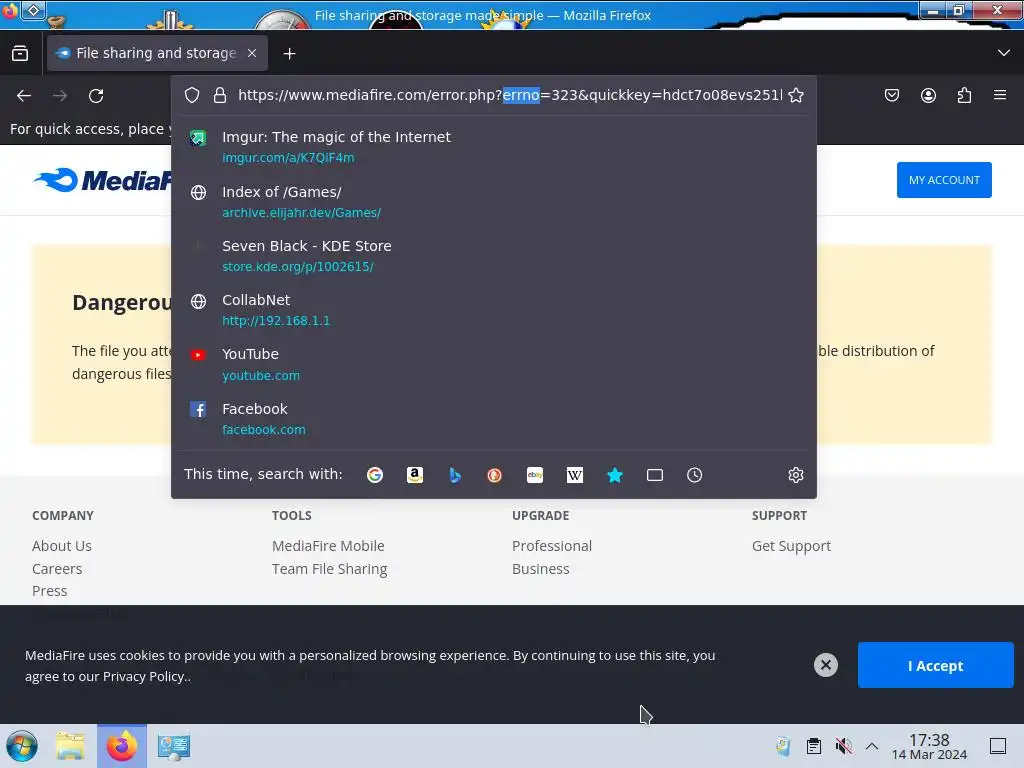Bookmark this page with the star

(795, 95)
